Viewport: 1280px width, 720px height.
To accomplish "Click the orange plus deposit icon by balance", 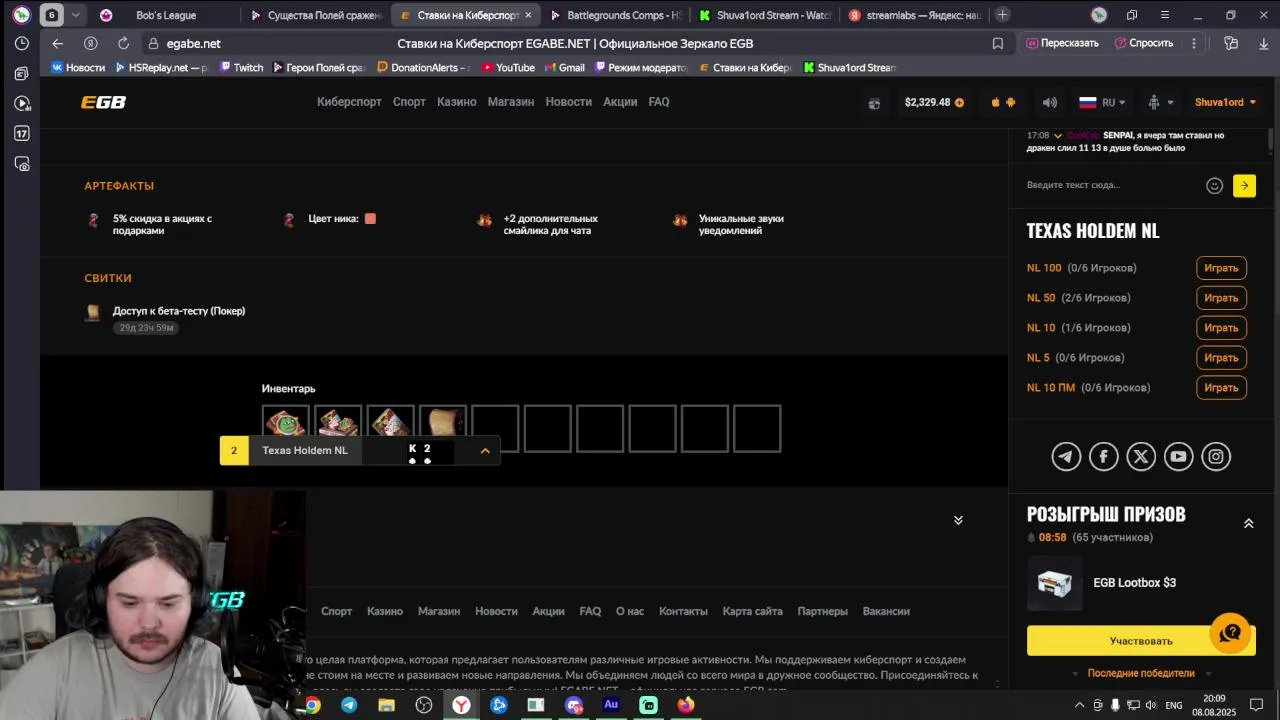I will coord(960,102).
